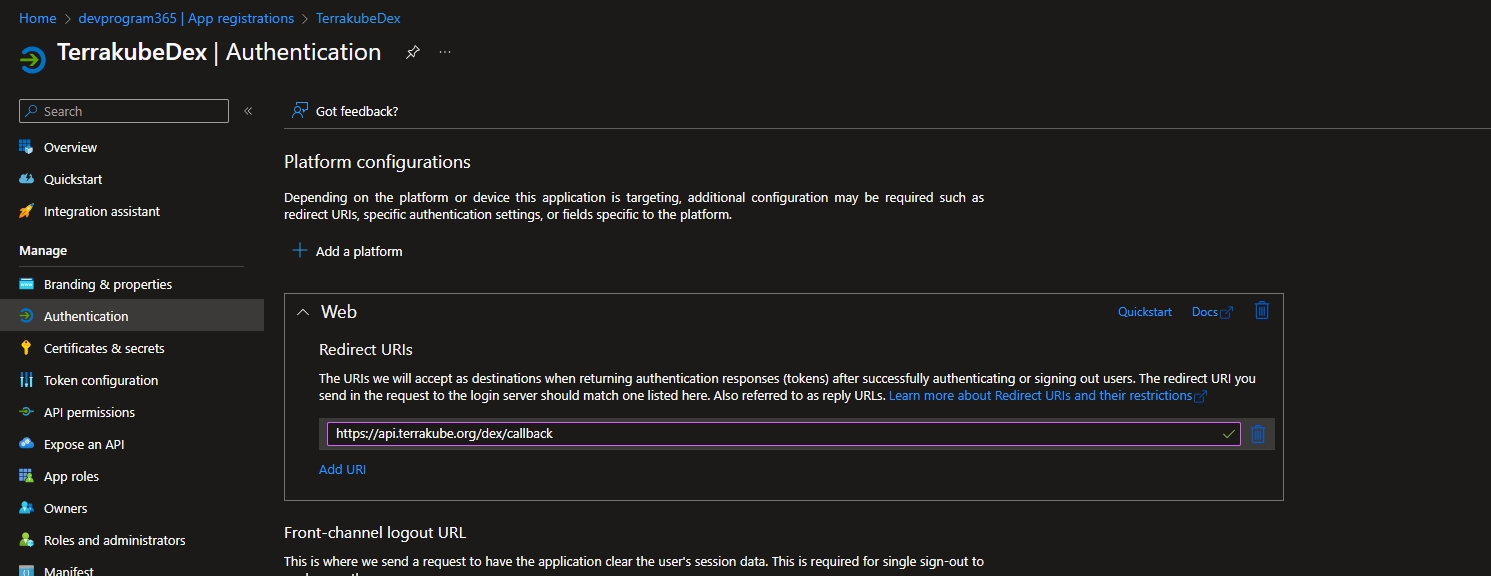Collapse the left sidebar menu
Image resolution: width=1491 pixels, height=576 pixels.
point(248,111)
